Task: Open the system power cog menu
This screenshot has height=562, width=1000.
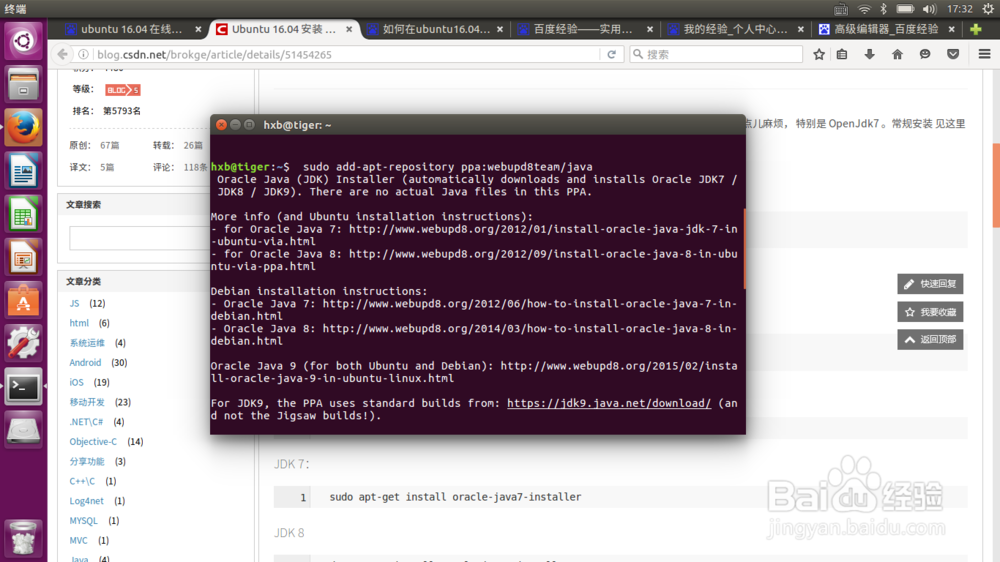Action: pyautogui.click(x=988, y=9)
